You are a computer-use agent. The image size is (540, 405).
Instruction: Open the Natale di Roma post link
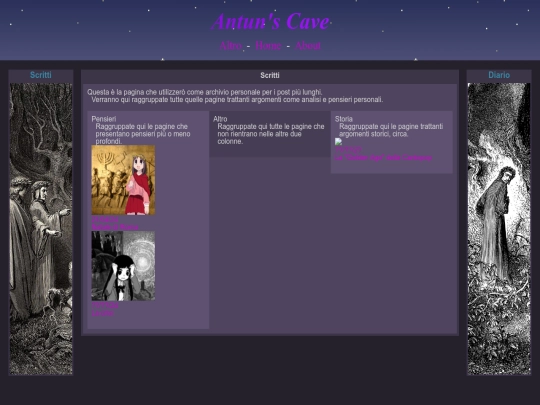click(115, 227)
